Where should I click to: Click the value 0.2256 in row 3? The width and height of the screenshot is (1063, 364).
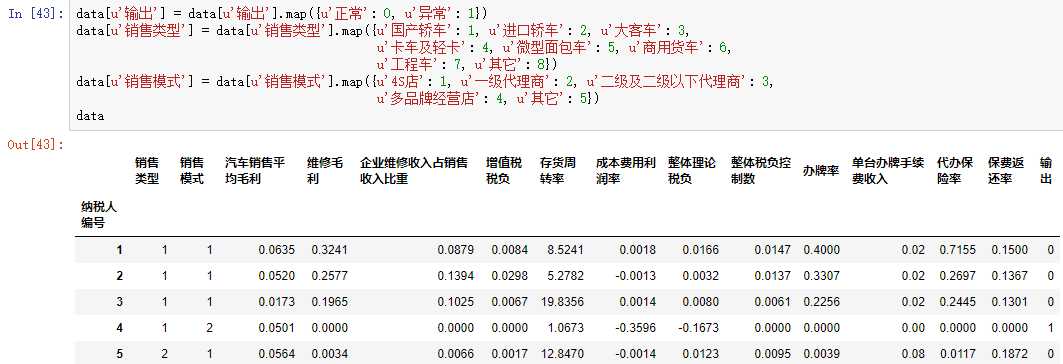click(821, 302)
